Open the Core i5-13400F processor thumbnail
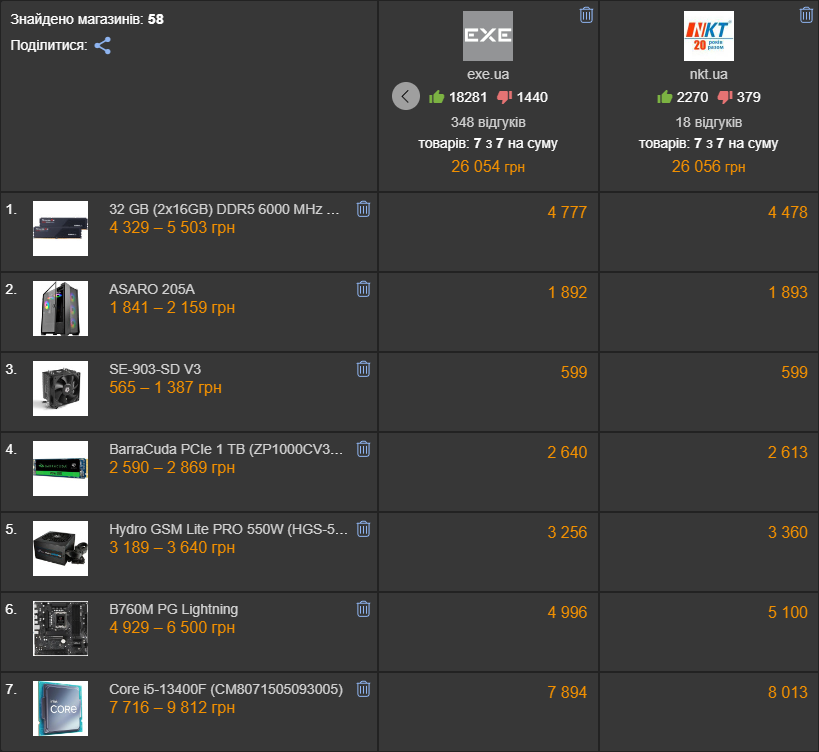Viewport: 819px width, 752px height. click(61, 708)
